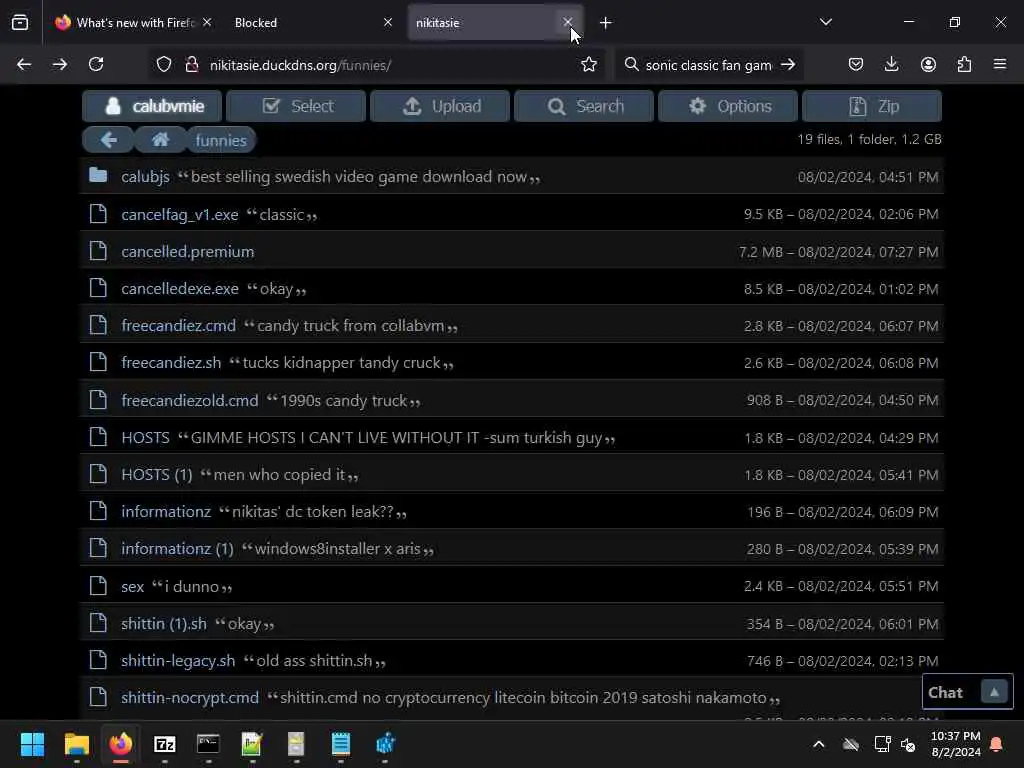Click file icon beside cancelled.premium
1024x768 pixels.
pos(98,250)
